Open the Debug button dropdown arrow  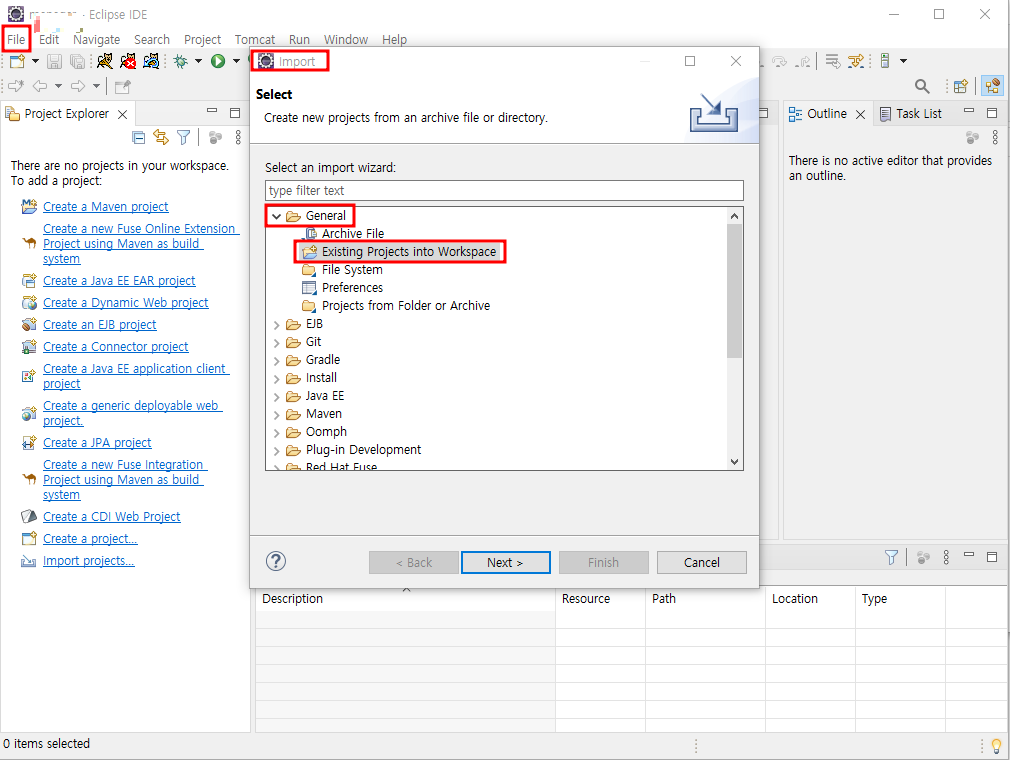pyautogui.click(x=198, y=61)
